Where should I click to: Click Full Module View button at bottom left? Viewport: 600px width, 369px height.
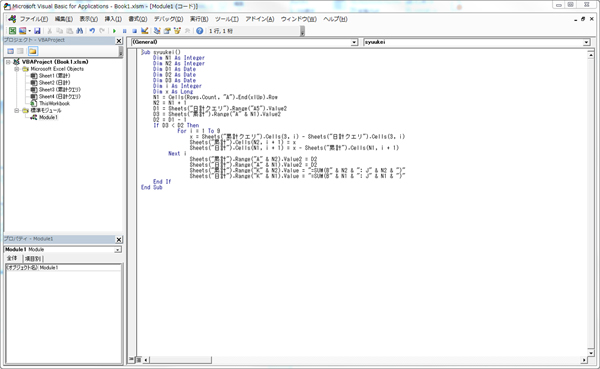139,359
